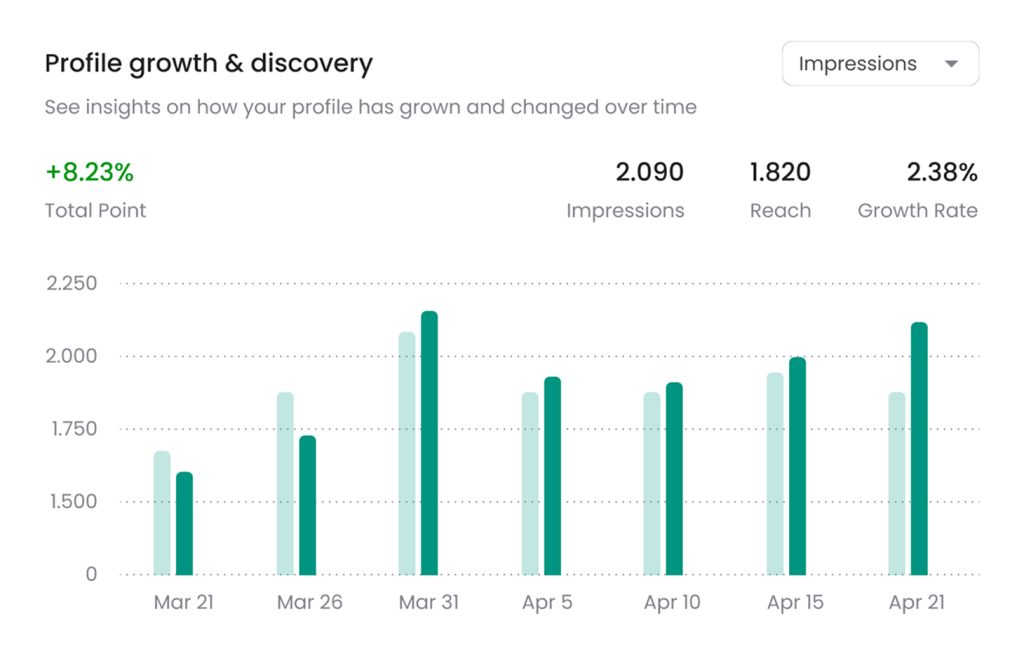The image size is (1024, 661).
Task: Click the Profile growth & discovery heading
Action: click(208, 64)
